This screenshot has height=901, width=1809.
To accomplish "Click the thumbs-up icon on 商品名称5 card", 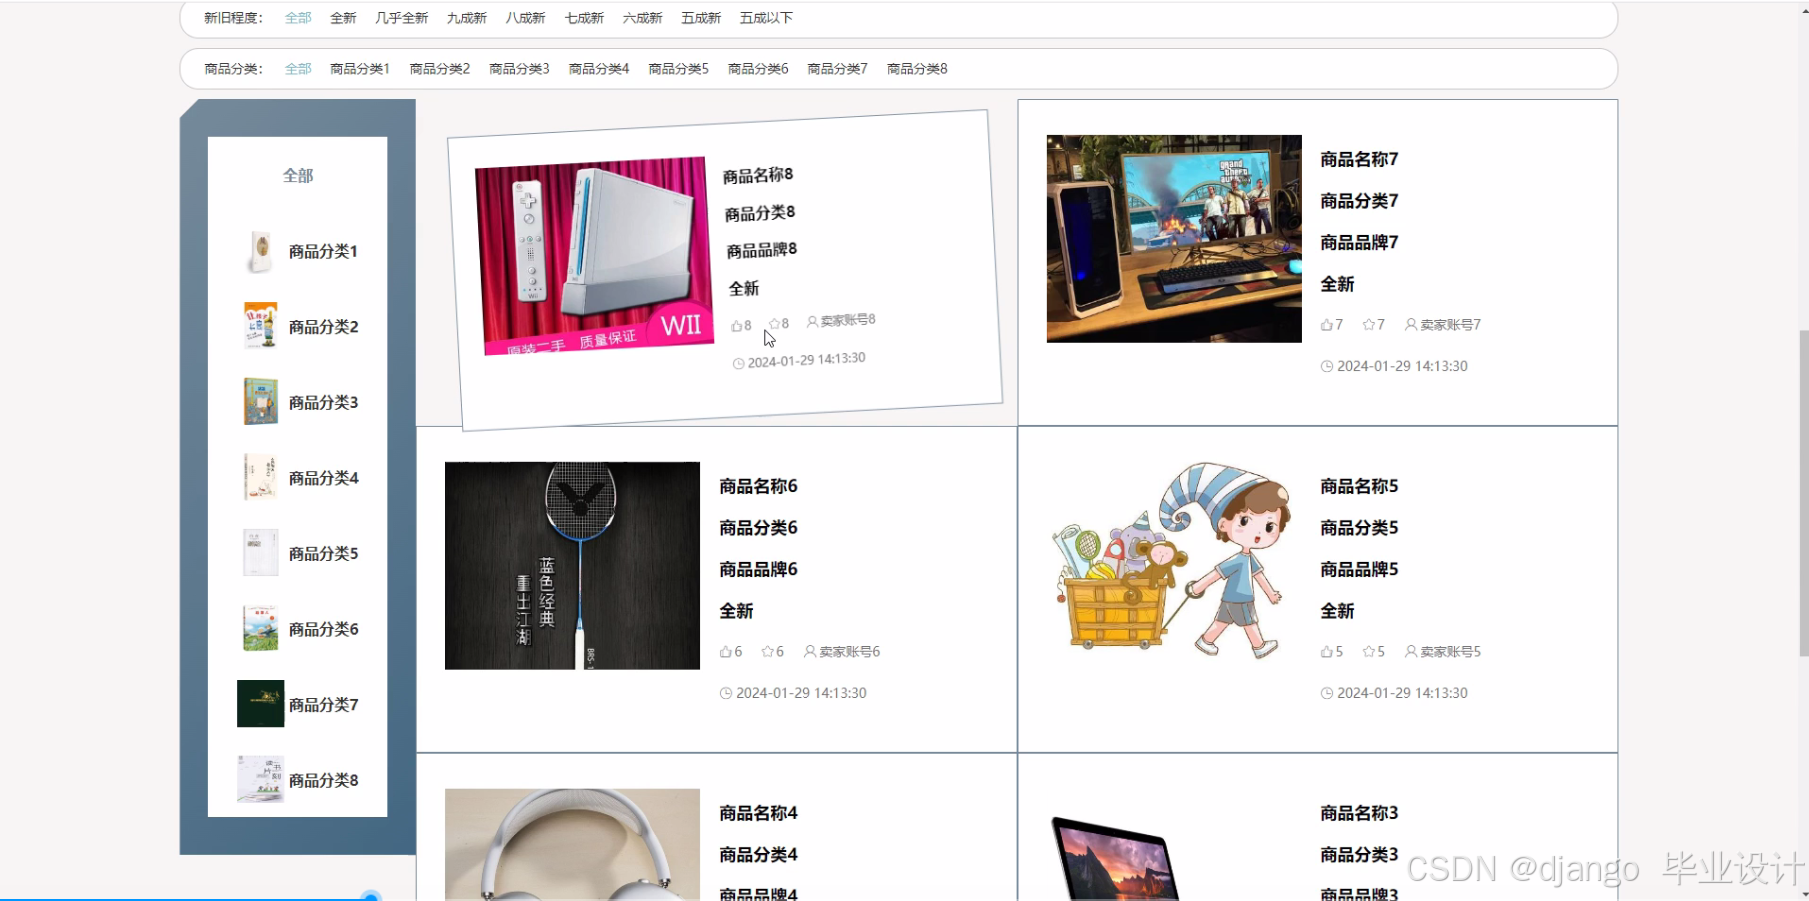I will [x=1327, y=652].
